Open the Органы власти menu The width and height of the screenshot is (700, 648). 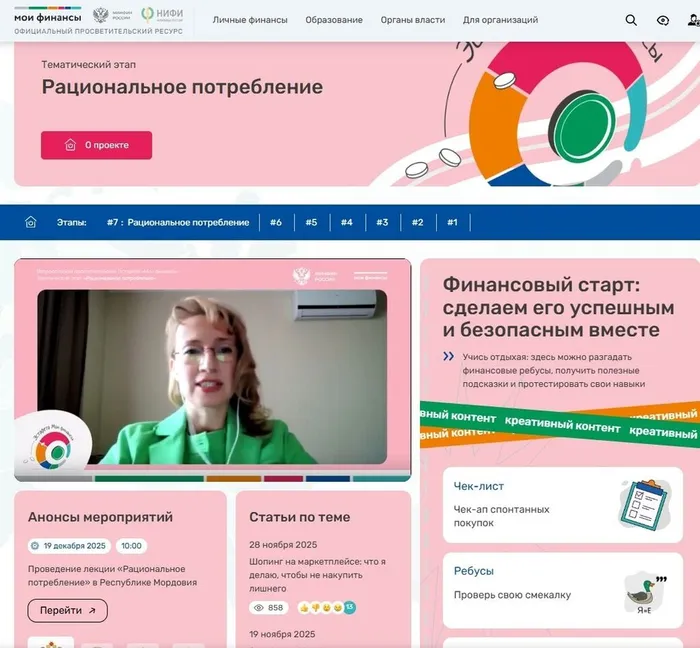click(412, 20)
